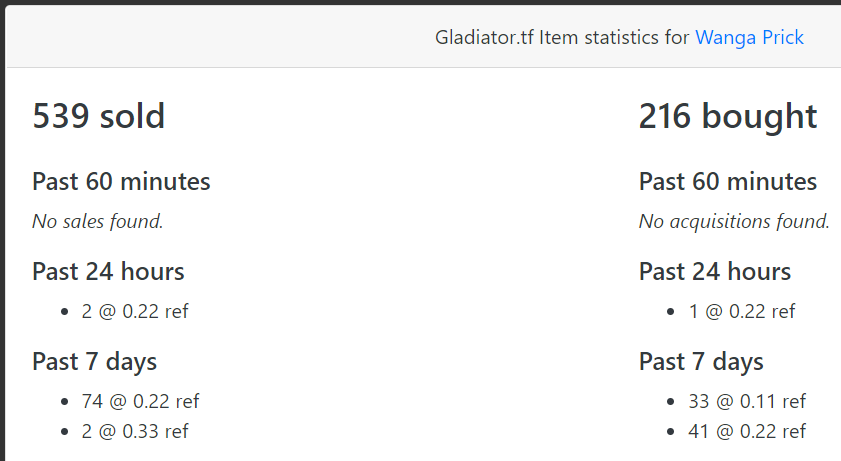Image resolution: width=841 pixels, height=461 pixels.
Task: Click the dark backdrop strip above the modal
Action: click(420, 2)
